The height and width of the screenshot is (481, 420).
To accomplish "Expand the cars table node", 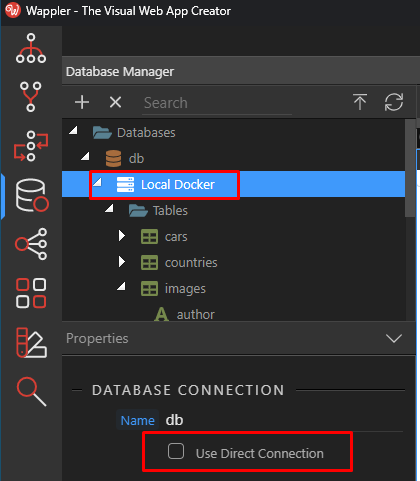I will [x=122, y=236].
